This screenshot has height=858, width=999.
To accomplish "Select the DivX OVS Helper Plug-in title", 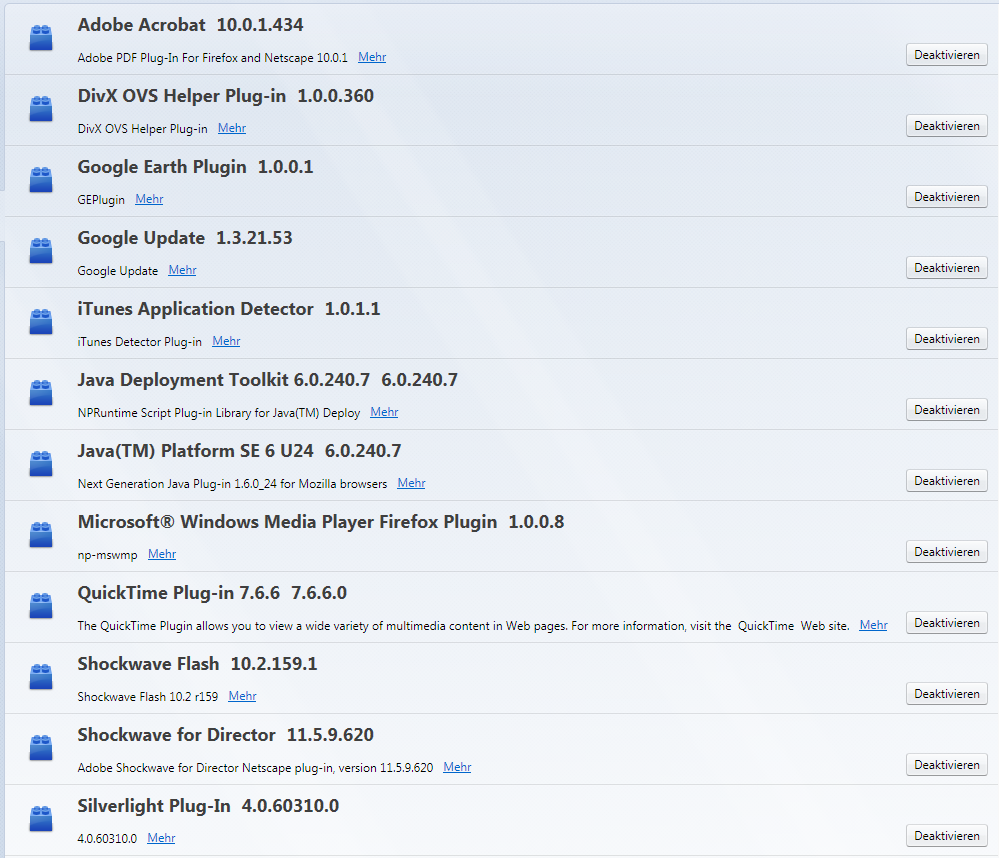I will point(226,96).
